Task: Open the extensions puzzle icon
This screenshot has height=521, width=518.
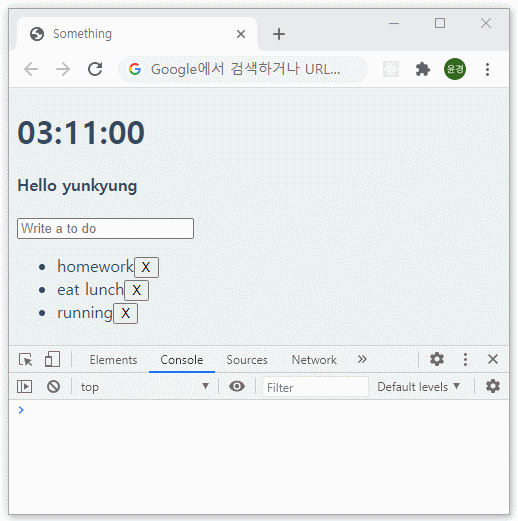Action: point(423,69)
